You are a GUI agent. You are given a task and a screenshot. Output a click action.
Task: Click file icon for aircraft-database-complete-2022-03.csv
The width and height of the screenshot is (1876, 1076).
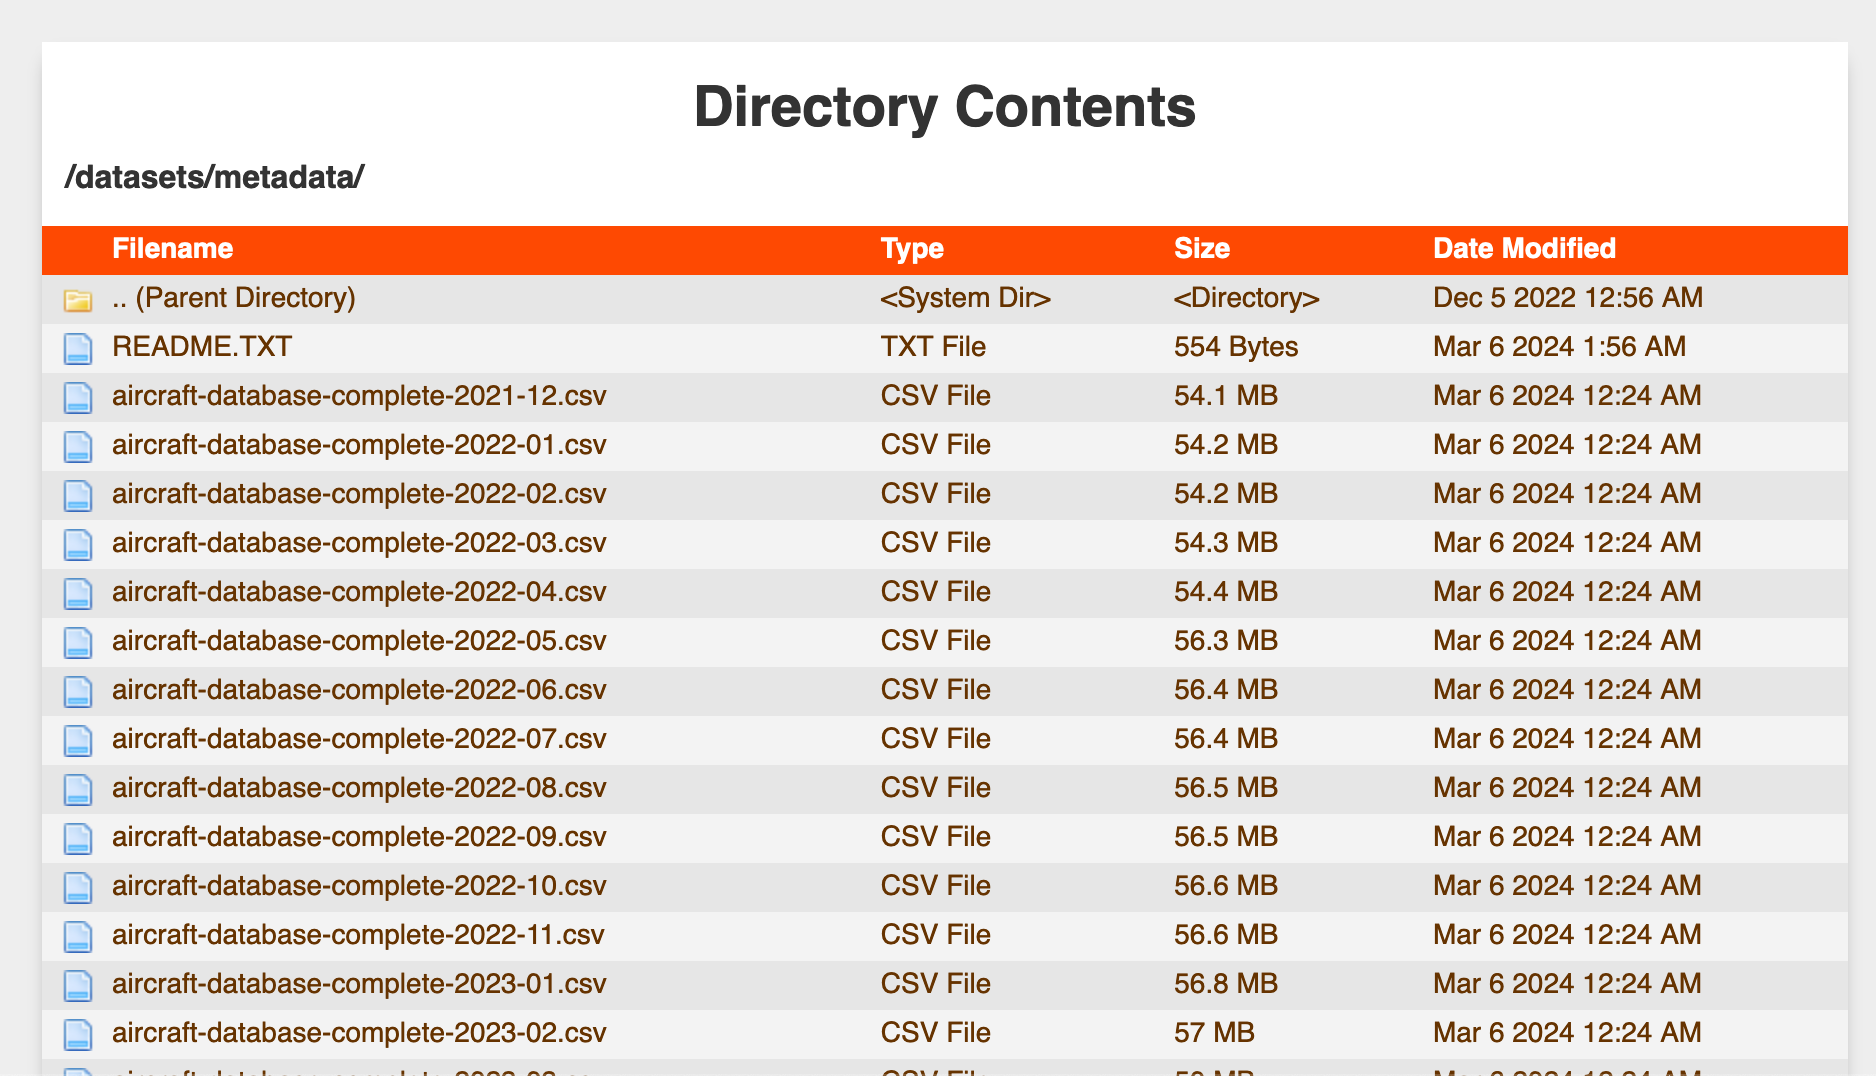click(78, 544)
